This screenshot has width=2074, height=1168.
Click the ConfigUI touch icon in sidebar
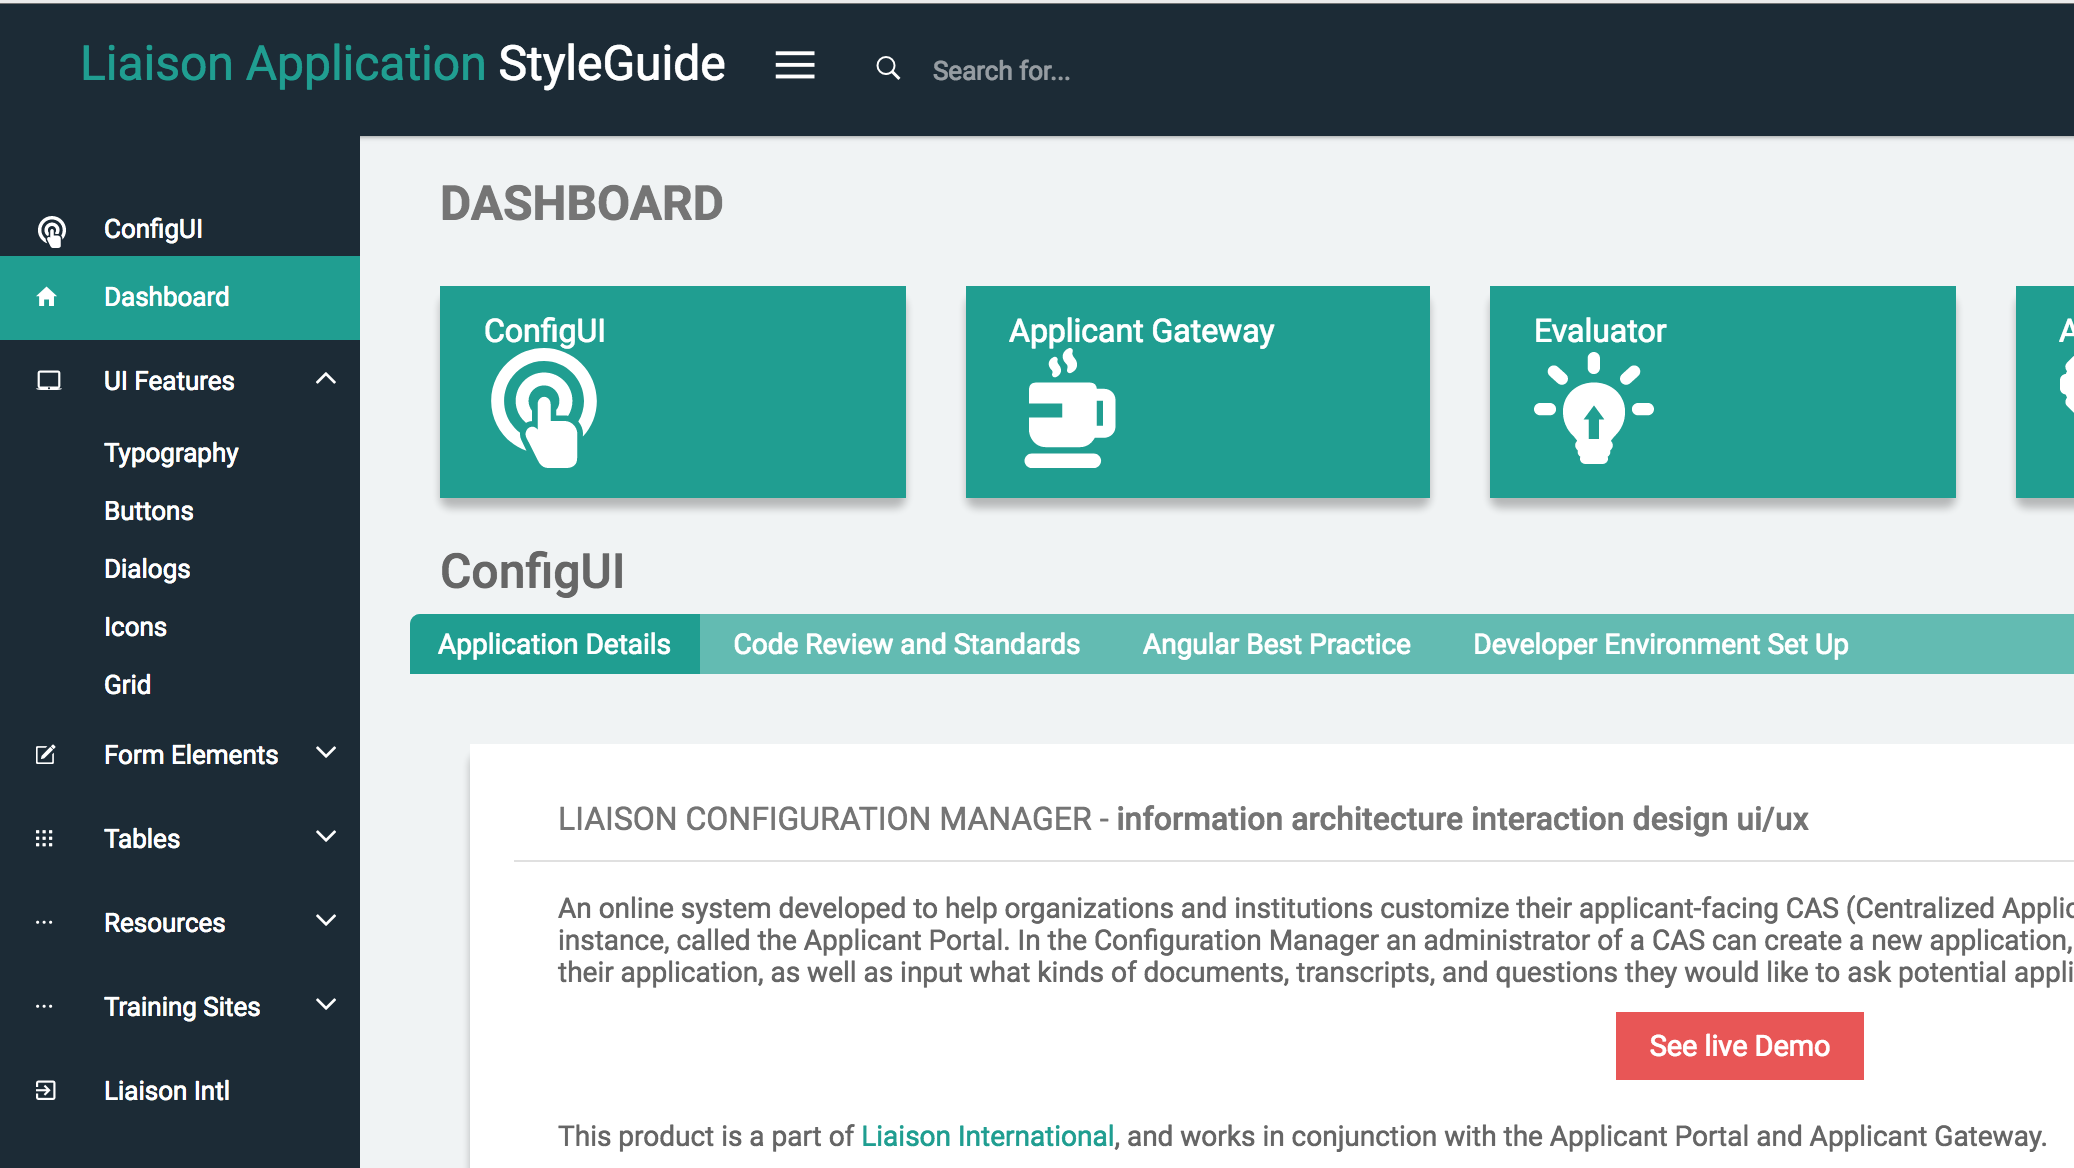(51, 231)
